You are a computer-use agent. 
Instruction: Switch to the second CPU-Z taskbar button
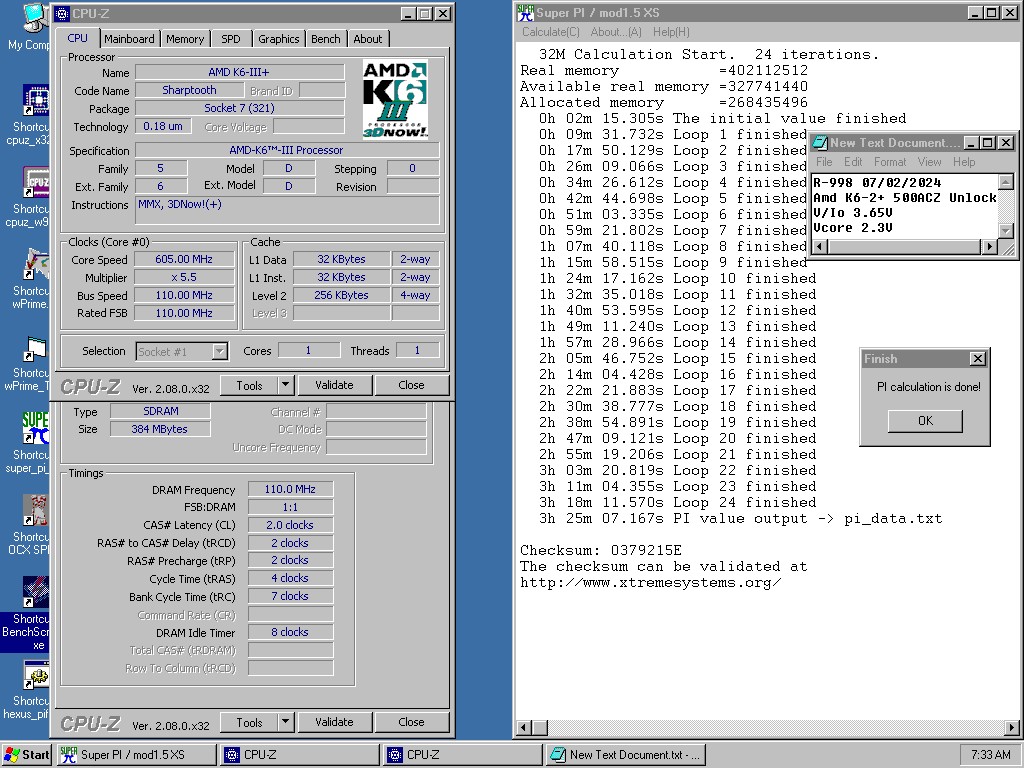tap(462, 755)
